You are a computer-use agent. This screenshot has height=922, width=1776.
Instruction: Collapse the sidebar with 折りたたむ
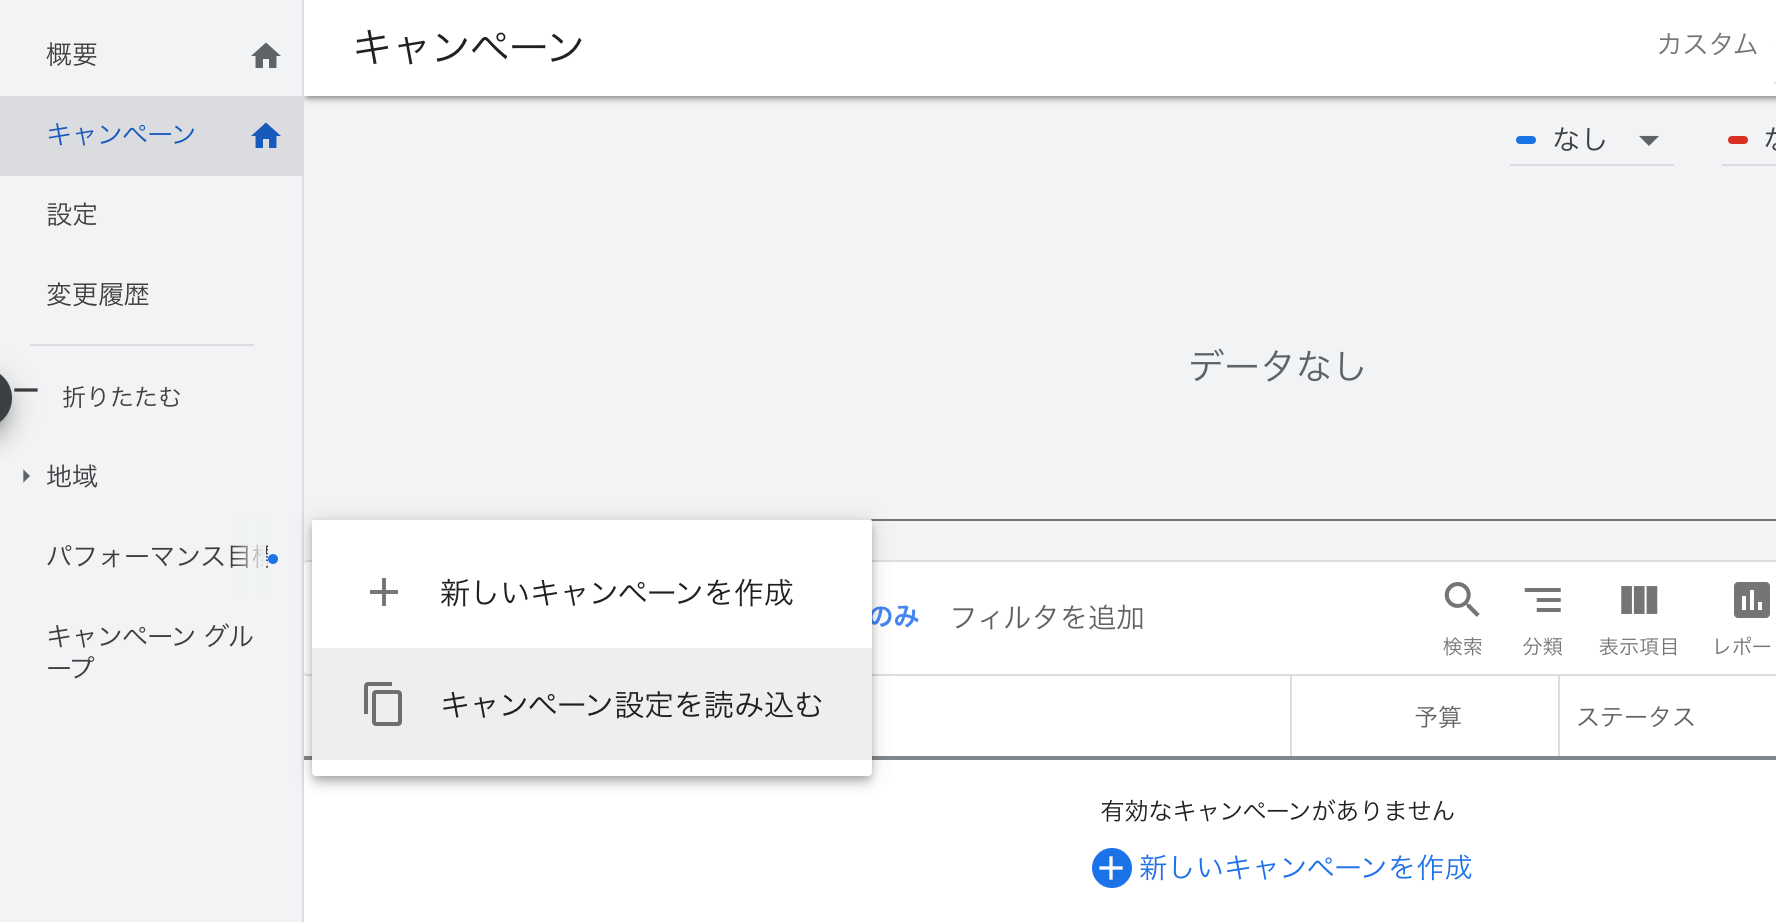(122, 397)
